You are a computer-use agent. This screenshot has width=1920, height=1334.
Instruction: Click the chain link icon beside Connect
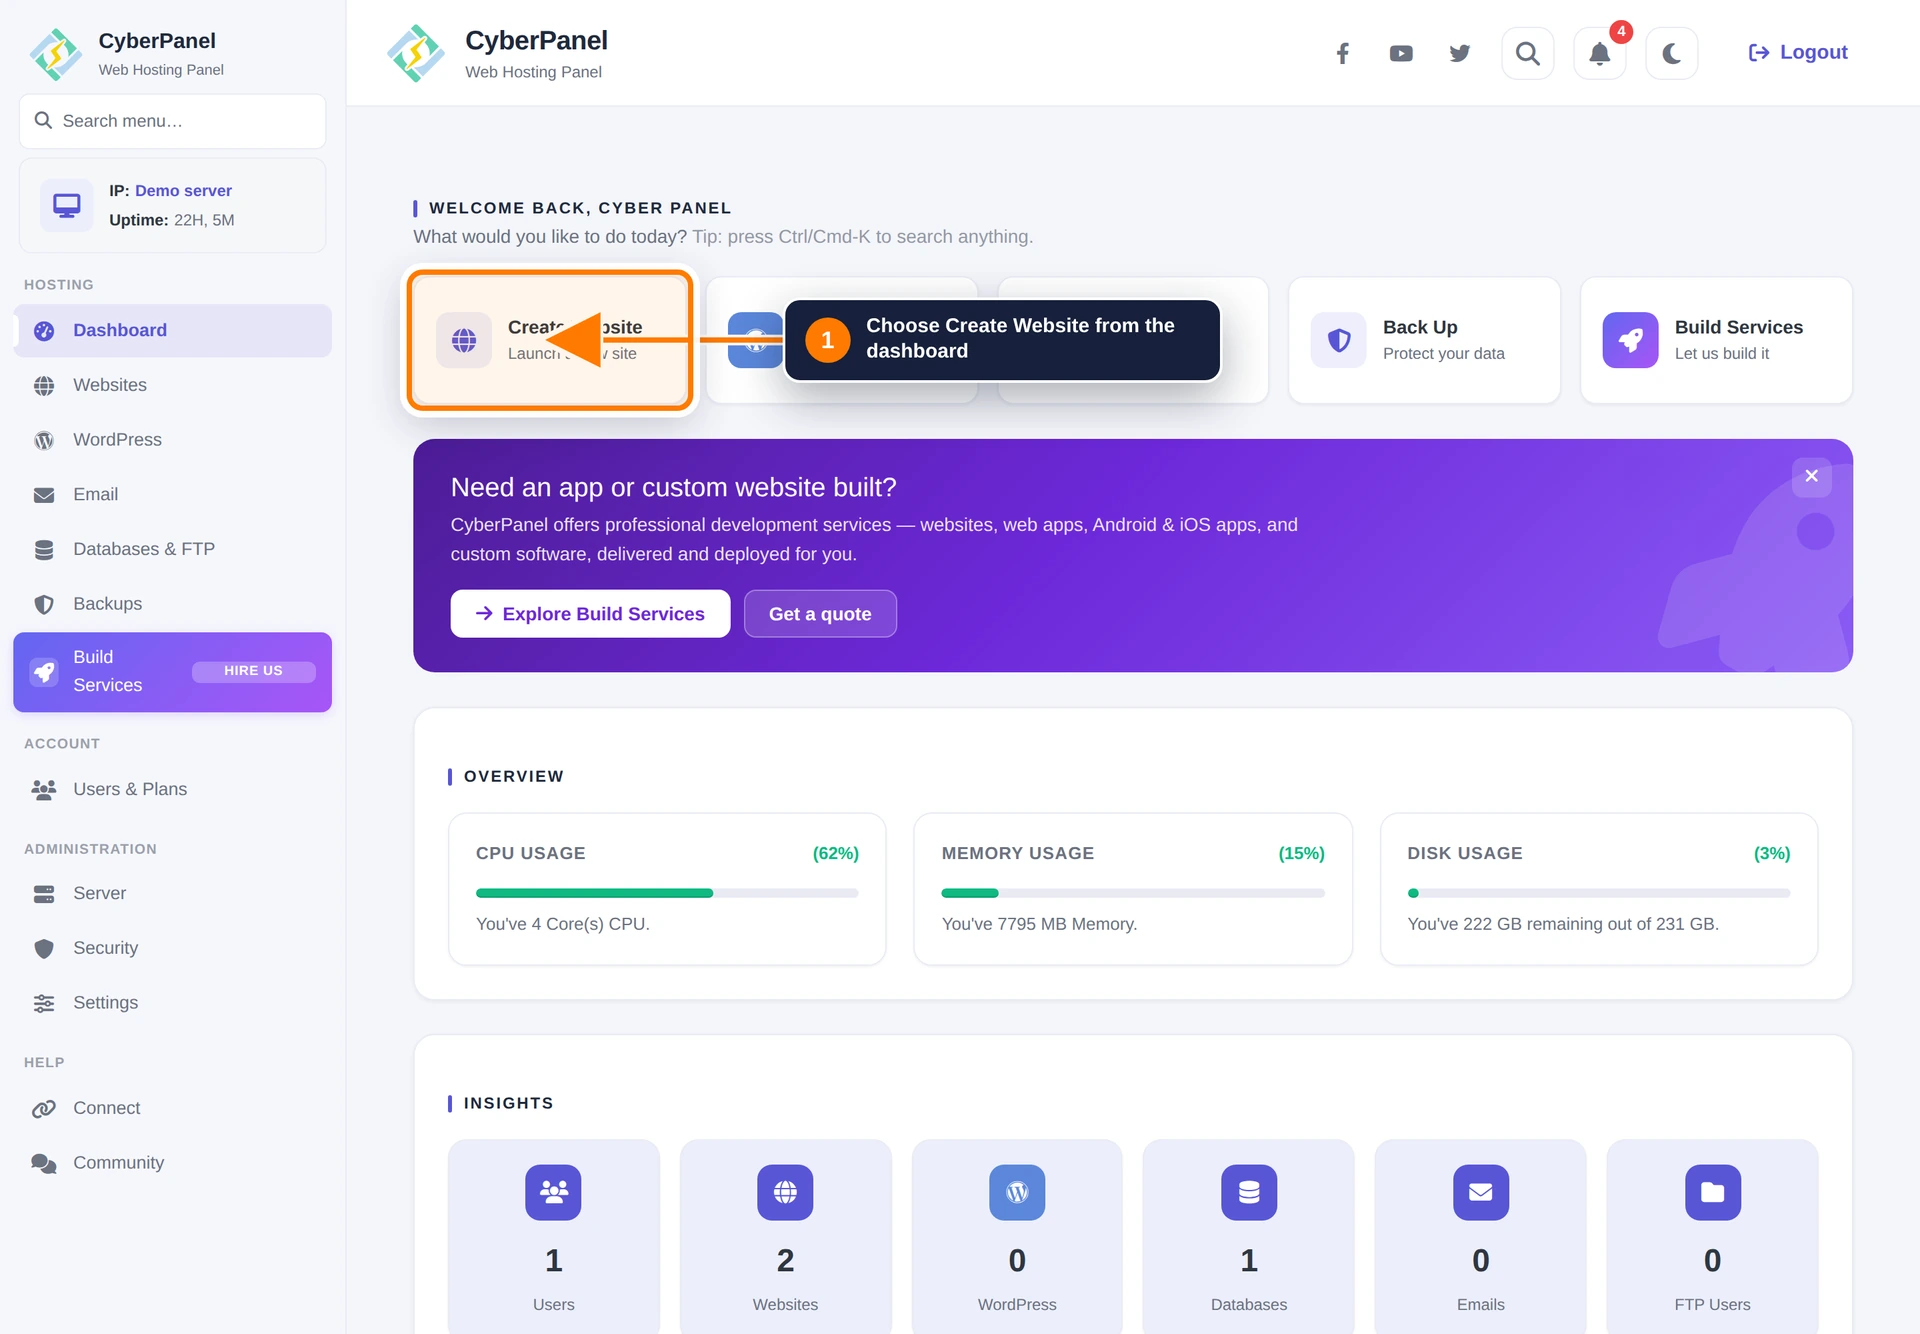[x=44, y=1108]
